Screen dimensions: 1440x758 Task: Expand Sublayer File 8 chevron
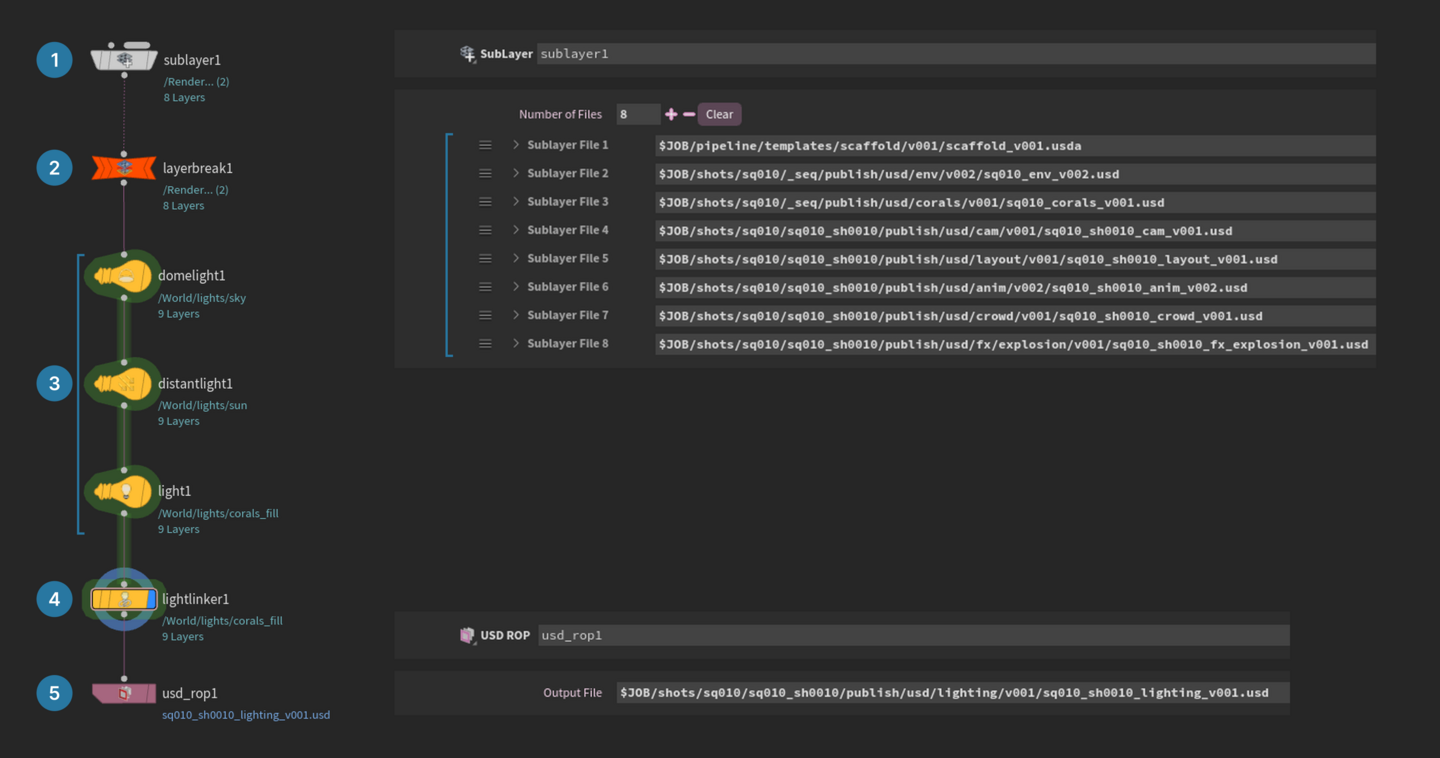pos(516,344)
